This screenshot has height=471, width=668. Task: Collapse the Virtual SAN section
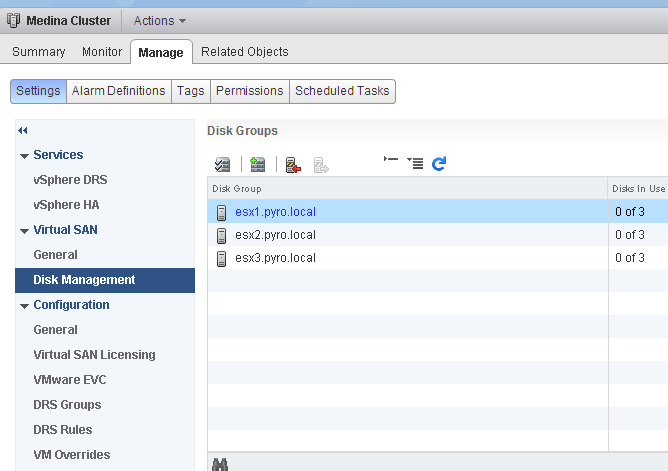24,230
